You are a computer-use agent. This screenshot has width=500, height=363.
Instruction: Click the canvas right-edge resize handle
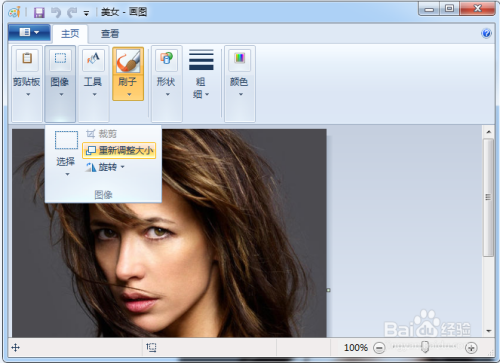328,290
